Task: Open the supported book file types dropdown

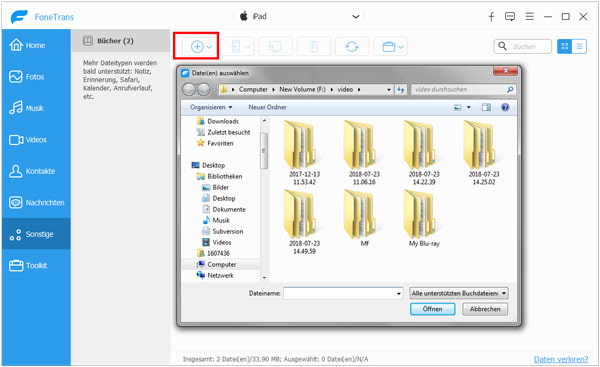Action: coord(458,294)
